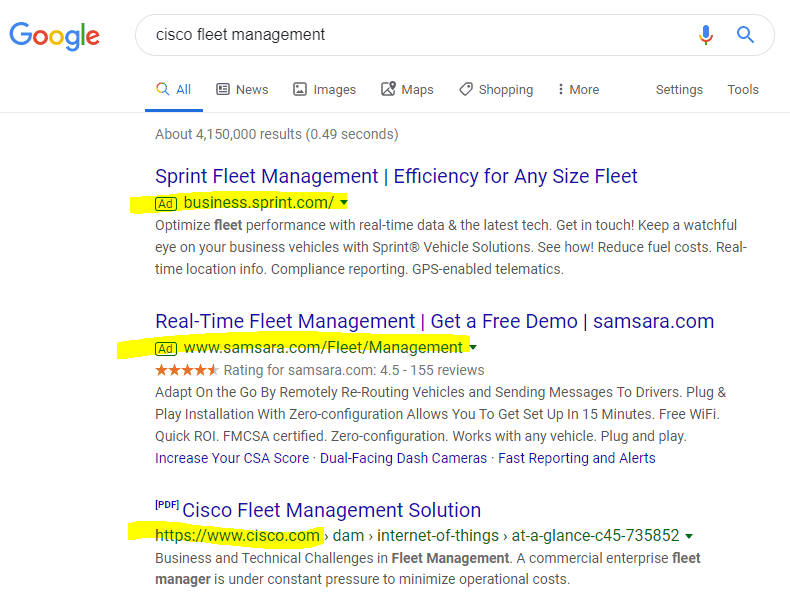Click the News tab newspaper icon
Screen dimensions: 790x594
[223, 89]
